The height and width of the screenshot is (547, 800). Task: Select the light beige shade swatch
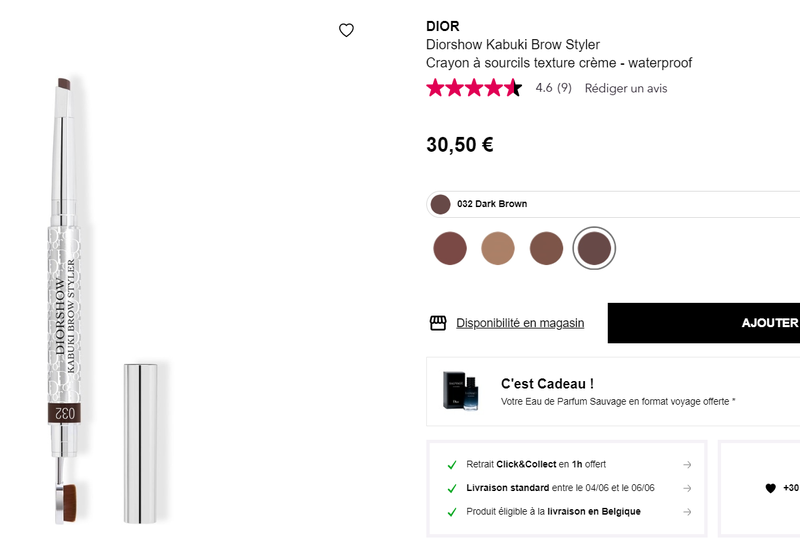coord(498,248)
